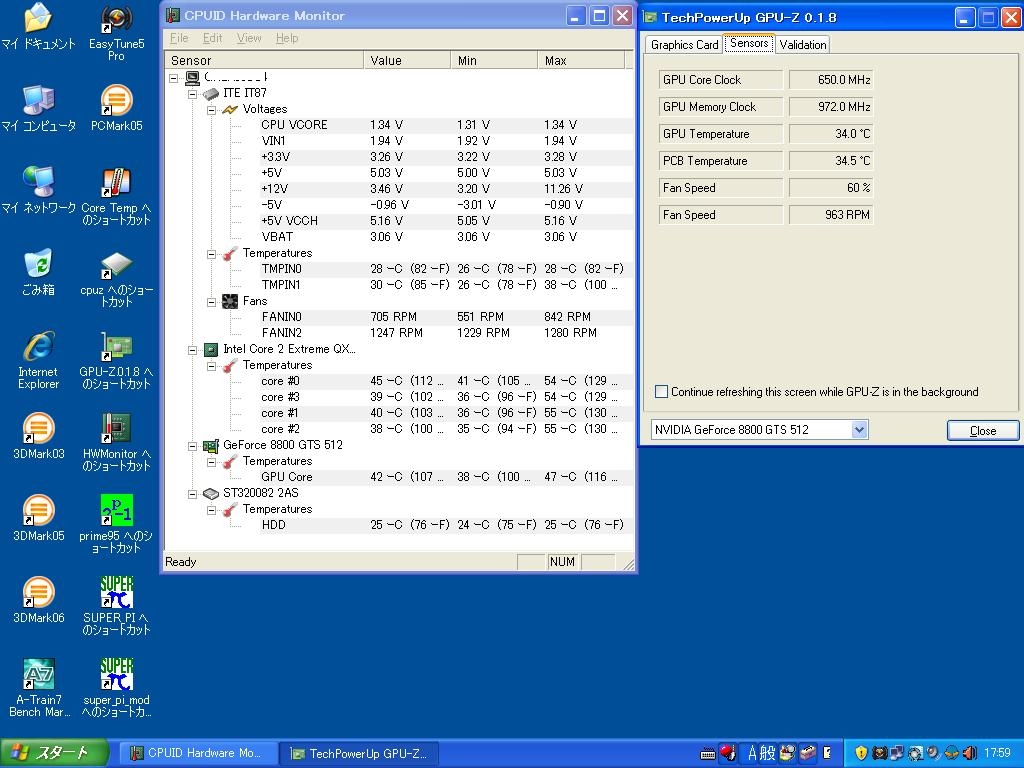Screen dimensions: 1024x768
Task: Open the View menu in Hardware Monitor
Action: tap(249, 38)
